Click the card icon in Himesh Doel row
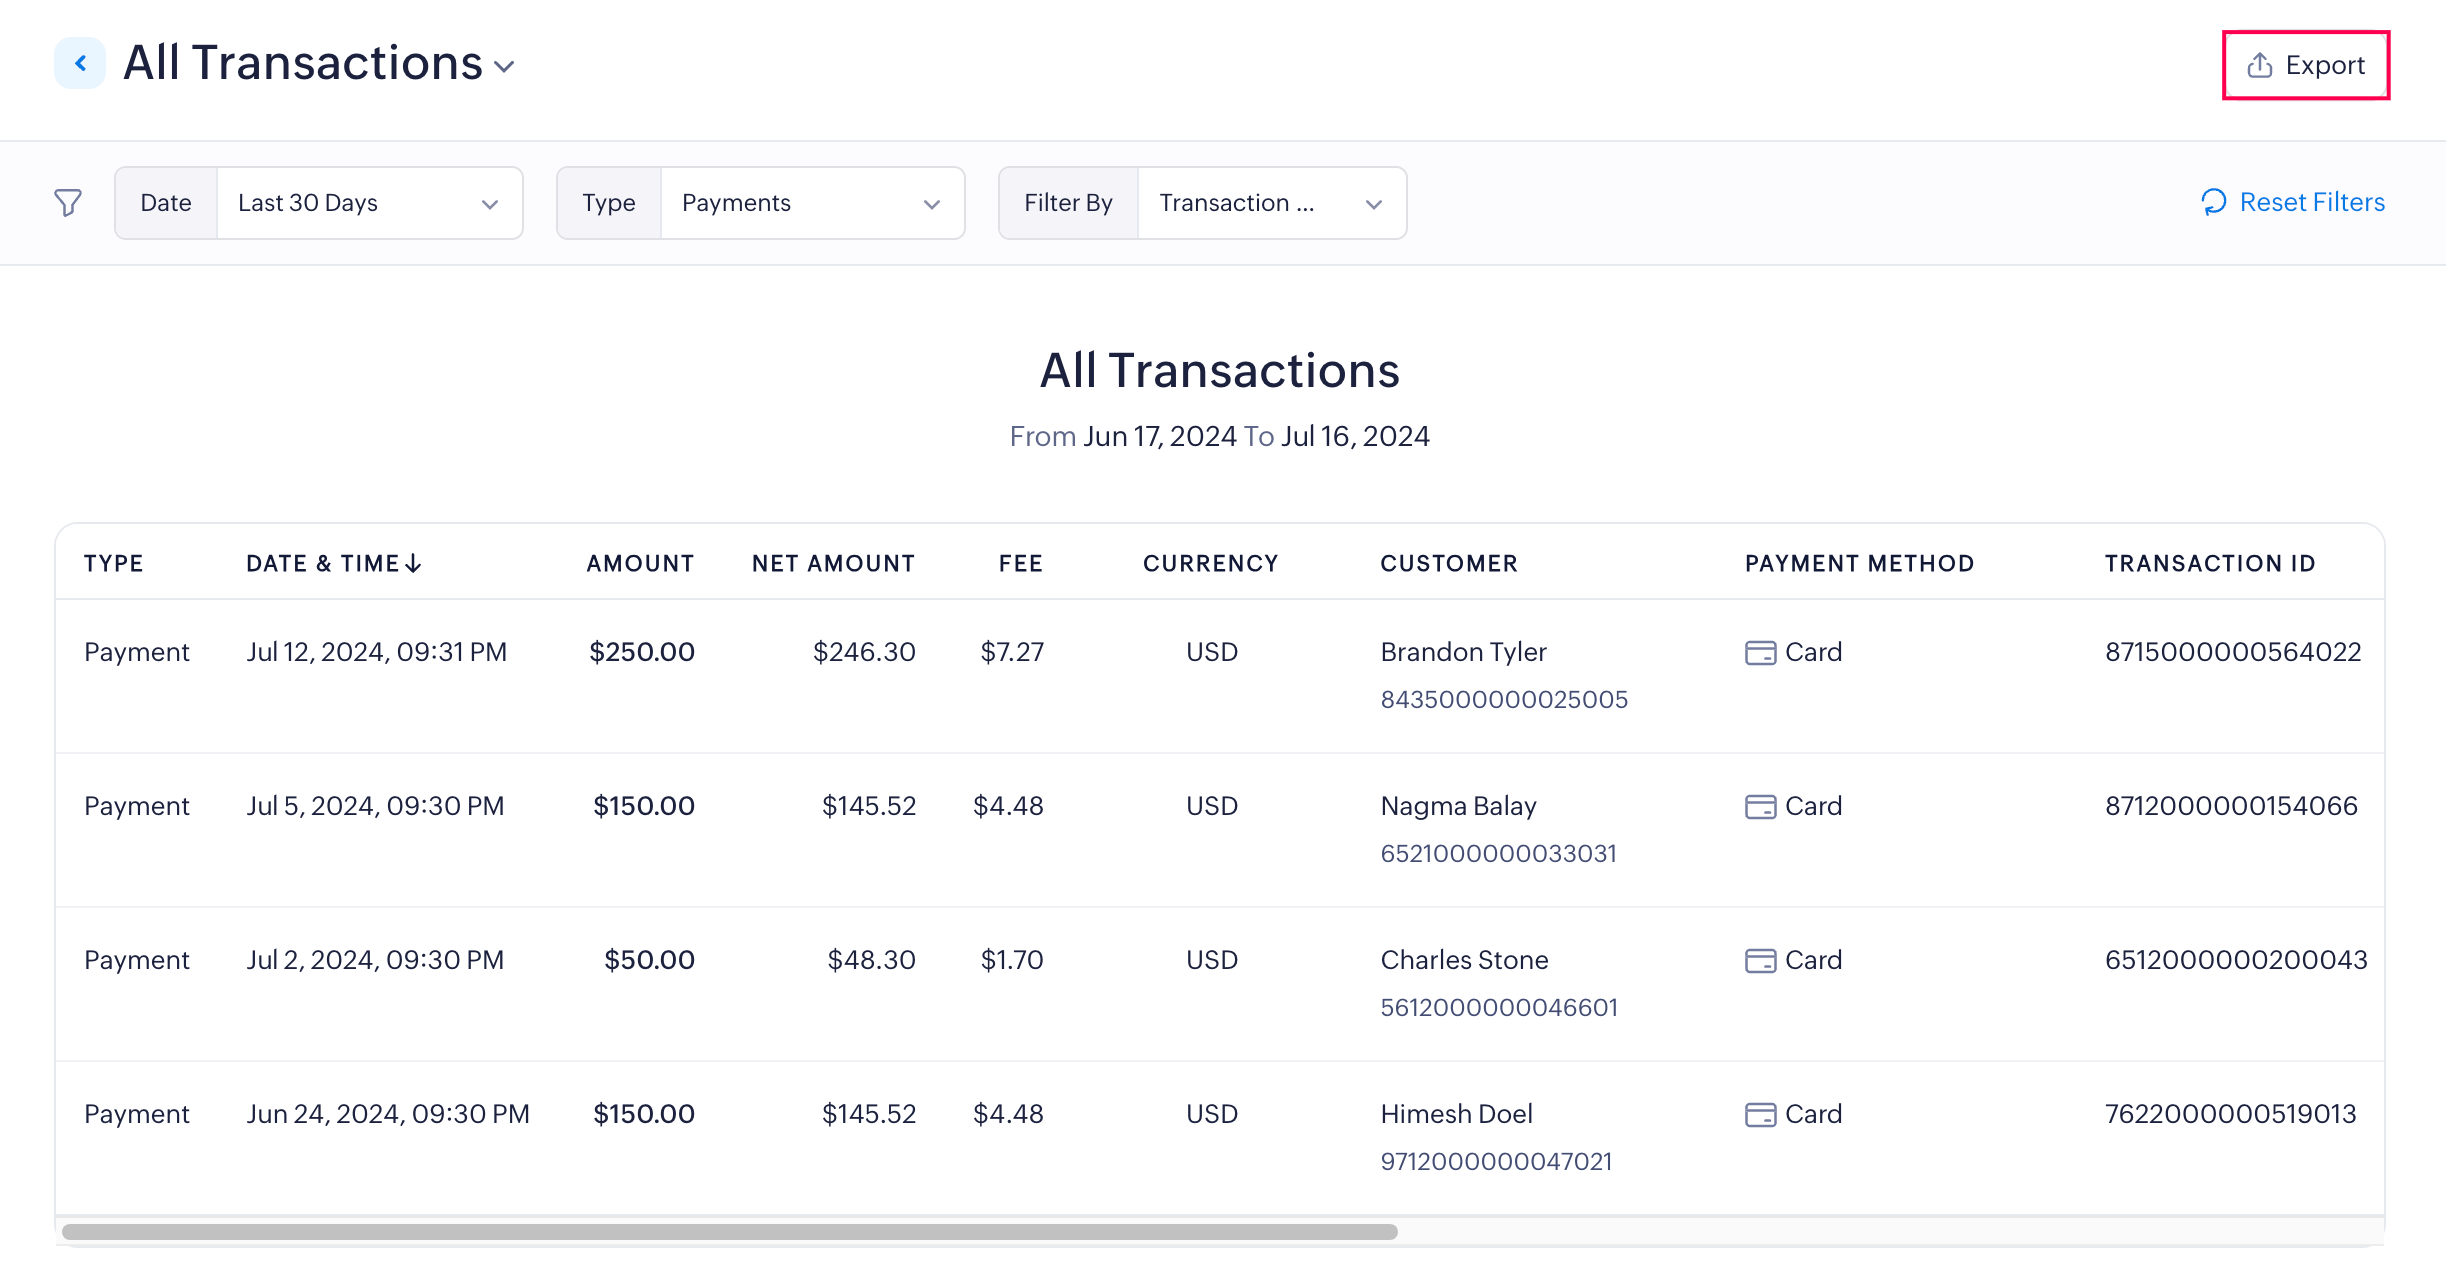The width and height of the screenshot is (2446, 1262). pyautogui.click(x=1760, y=1115)
